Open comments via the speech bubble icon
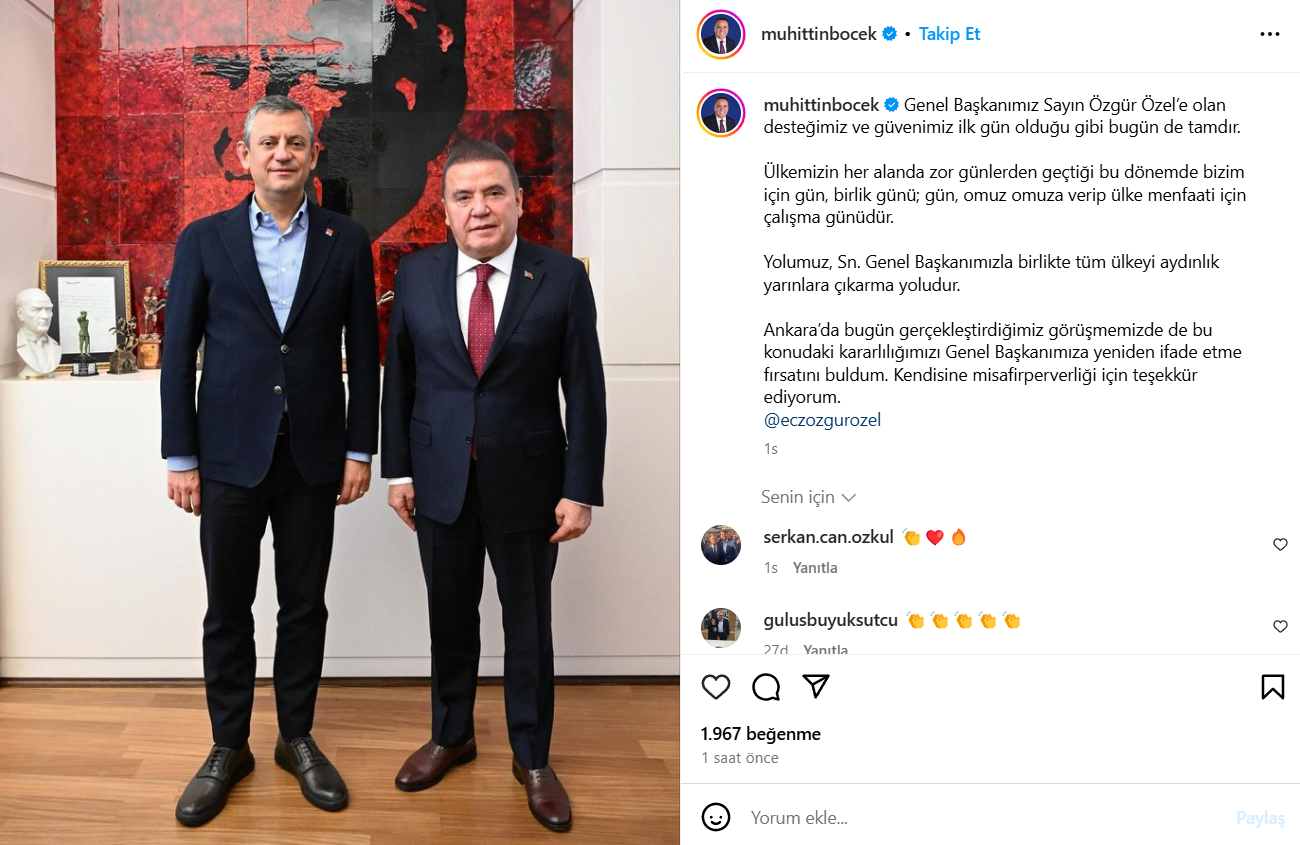The height and width of the screenshot is (845, 1300). (x=766, y=687)
